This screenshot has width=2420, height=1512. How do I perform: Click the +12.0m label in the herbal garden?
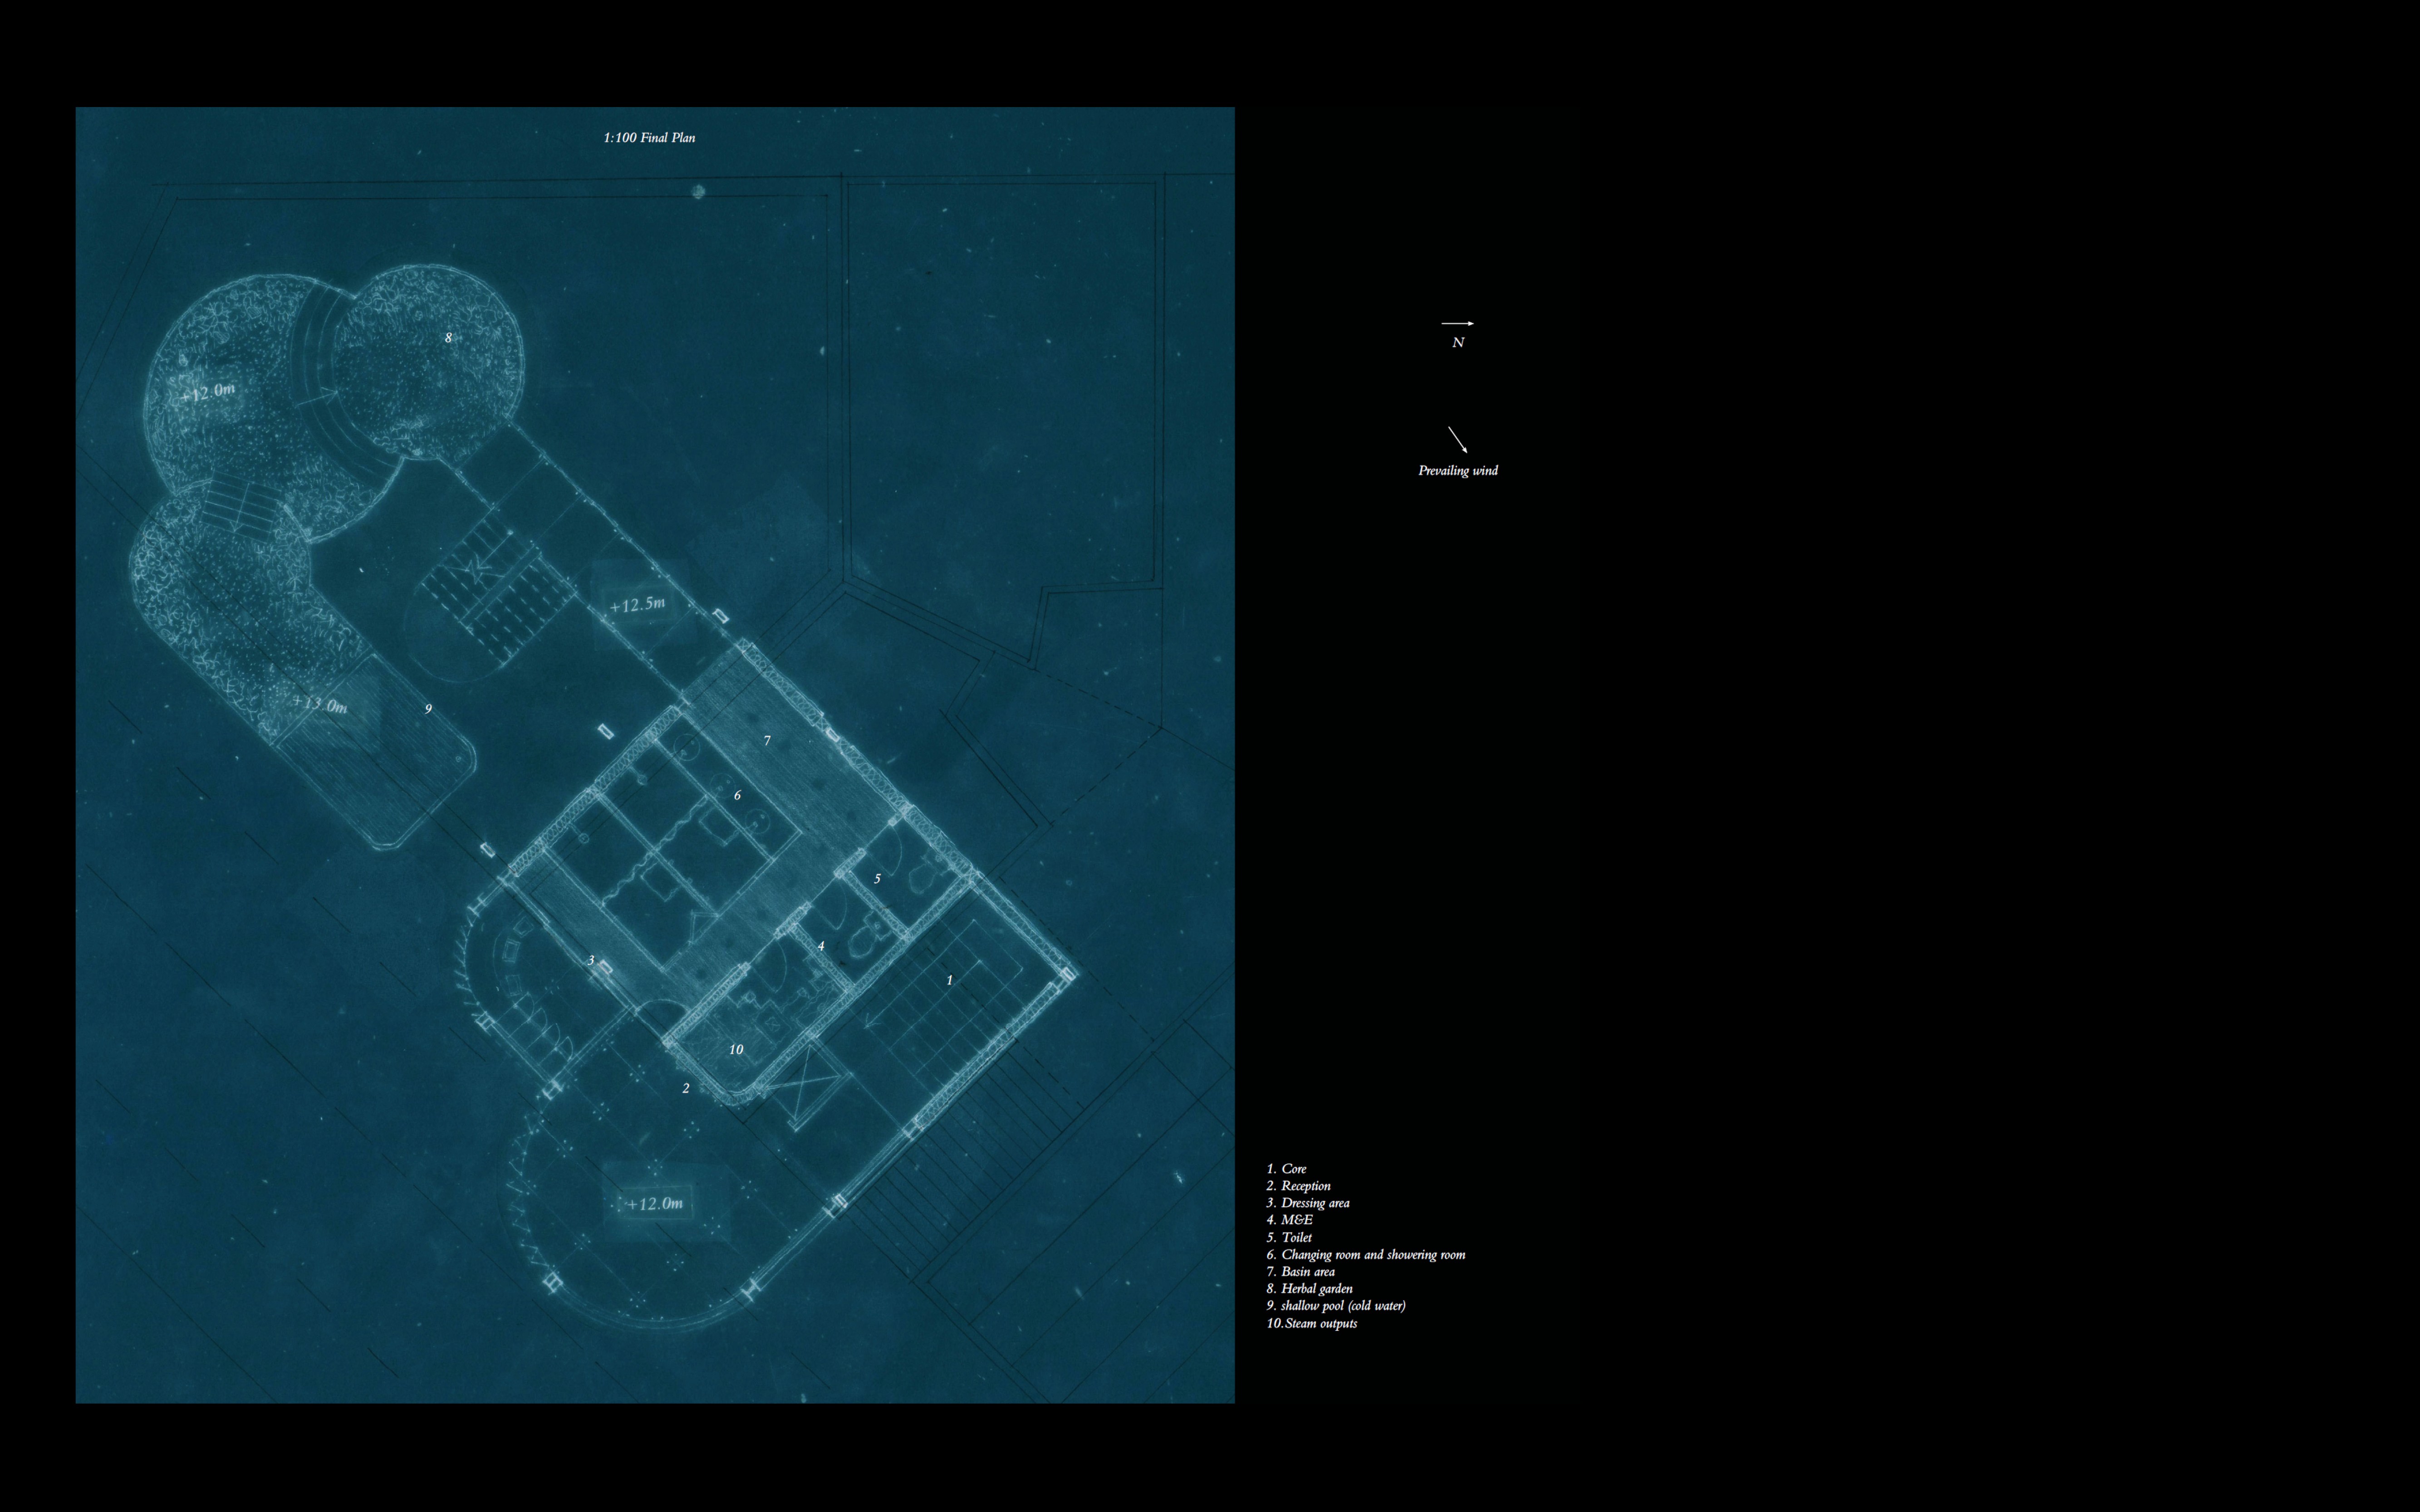[x=208, y=392]
